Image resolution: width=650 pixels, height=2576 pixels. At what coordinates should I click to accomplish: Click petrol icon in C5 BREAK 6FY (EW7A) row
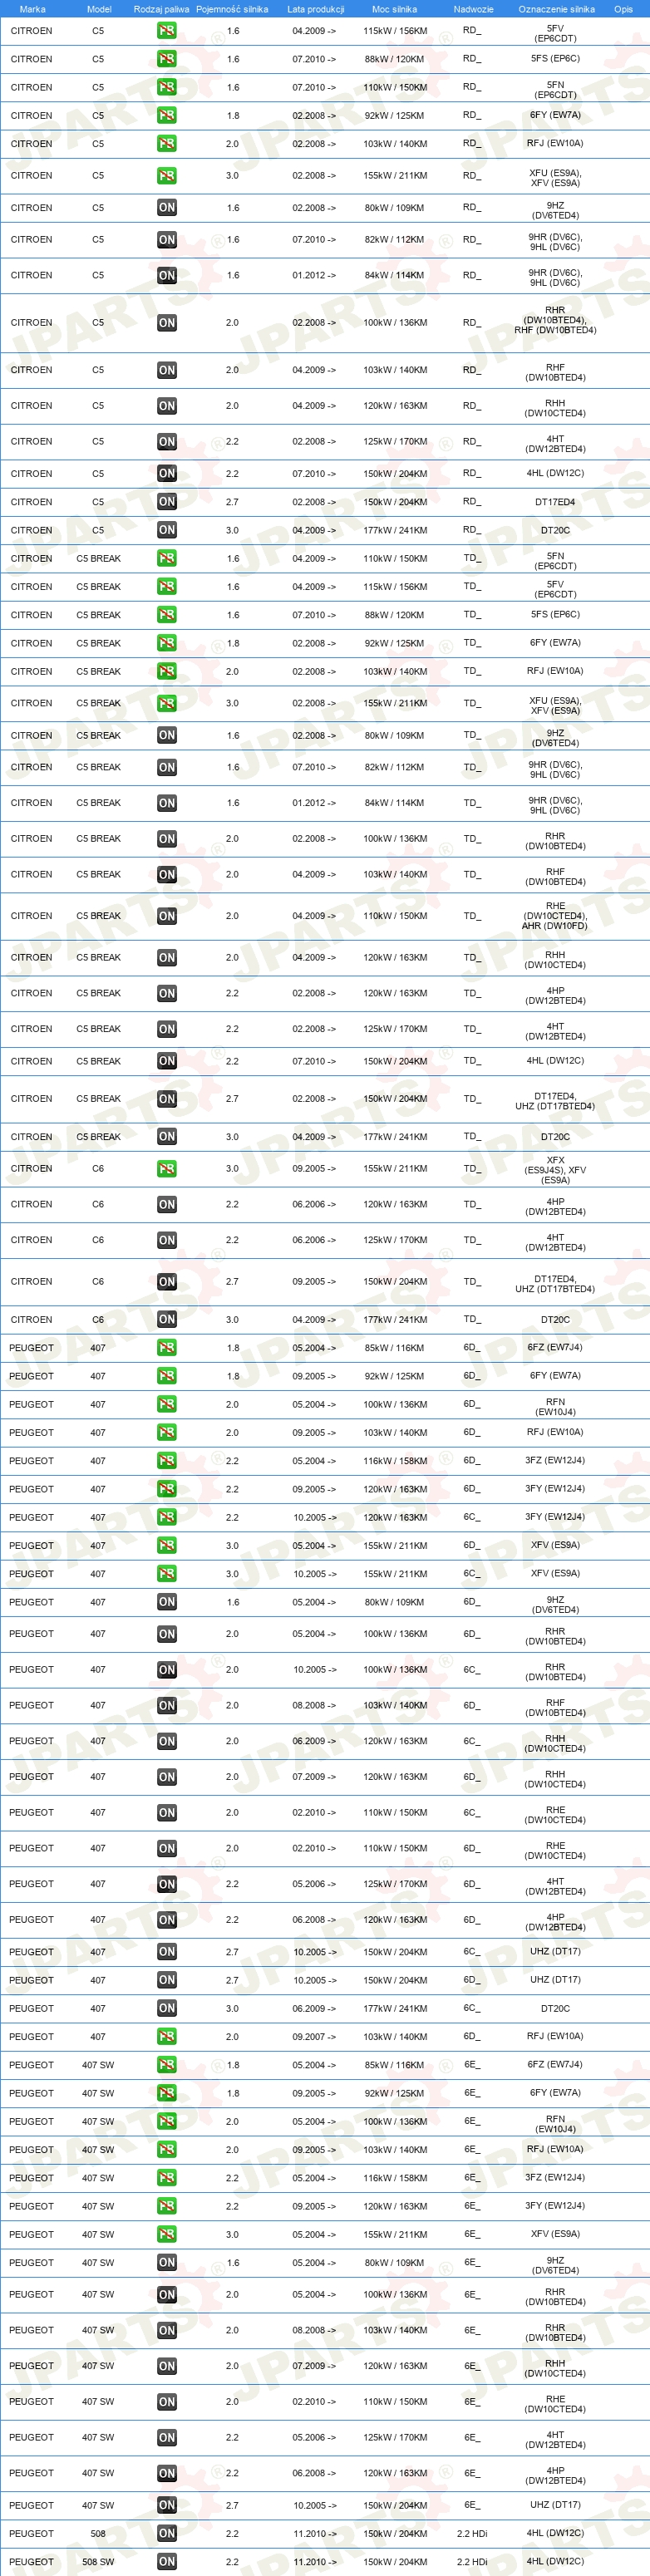pos(167,643)
